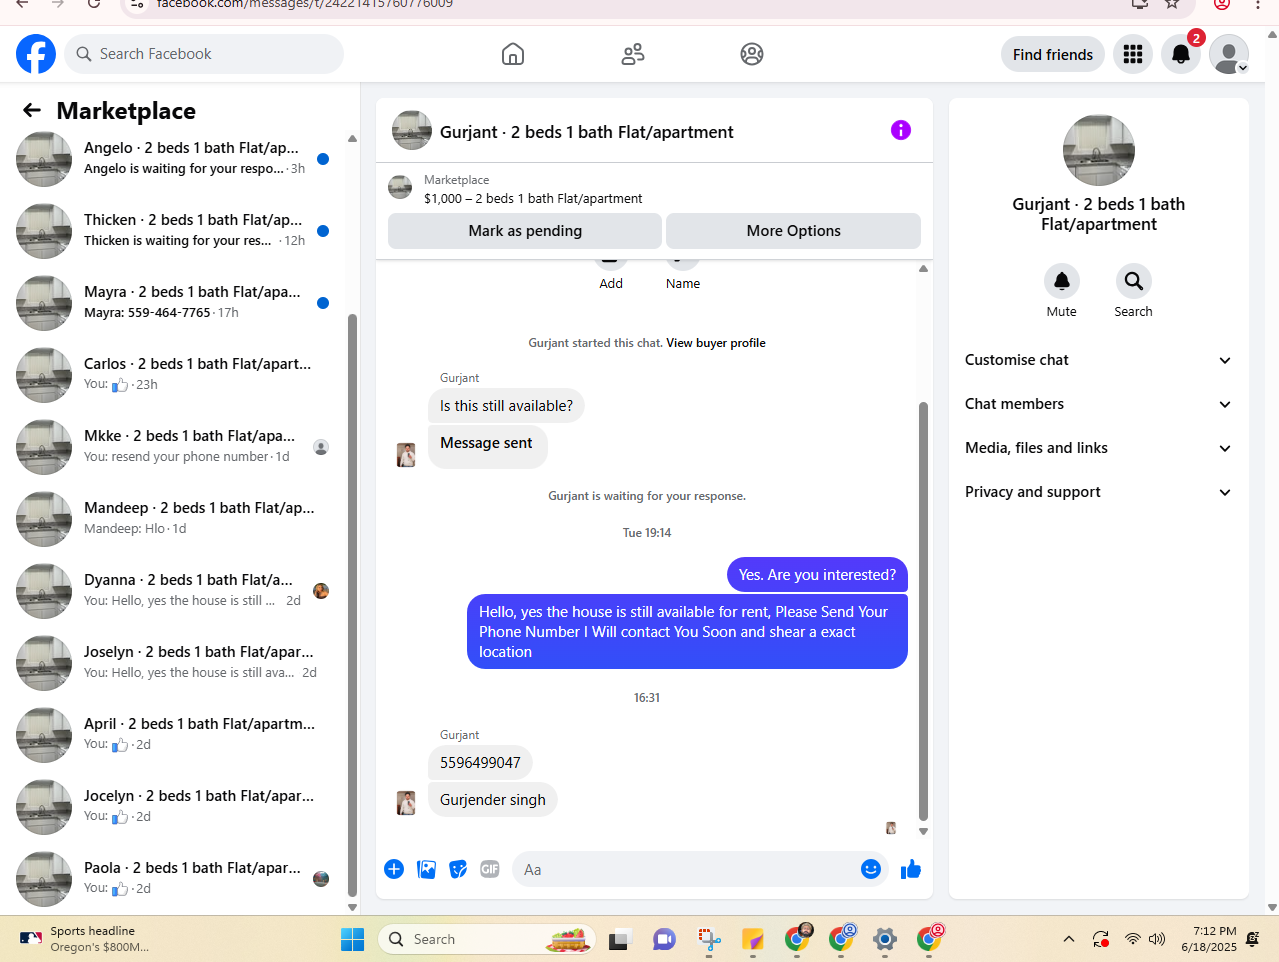
Task: Click the Mark as pending button
Action: 525,231
